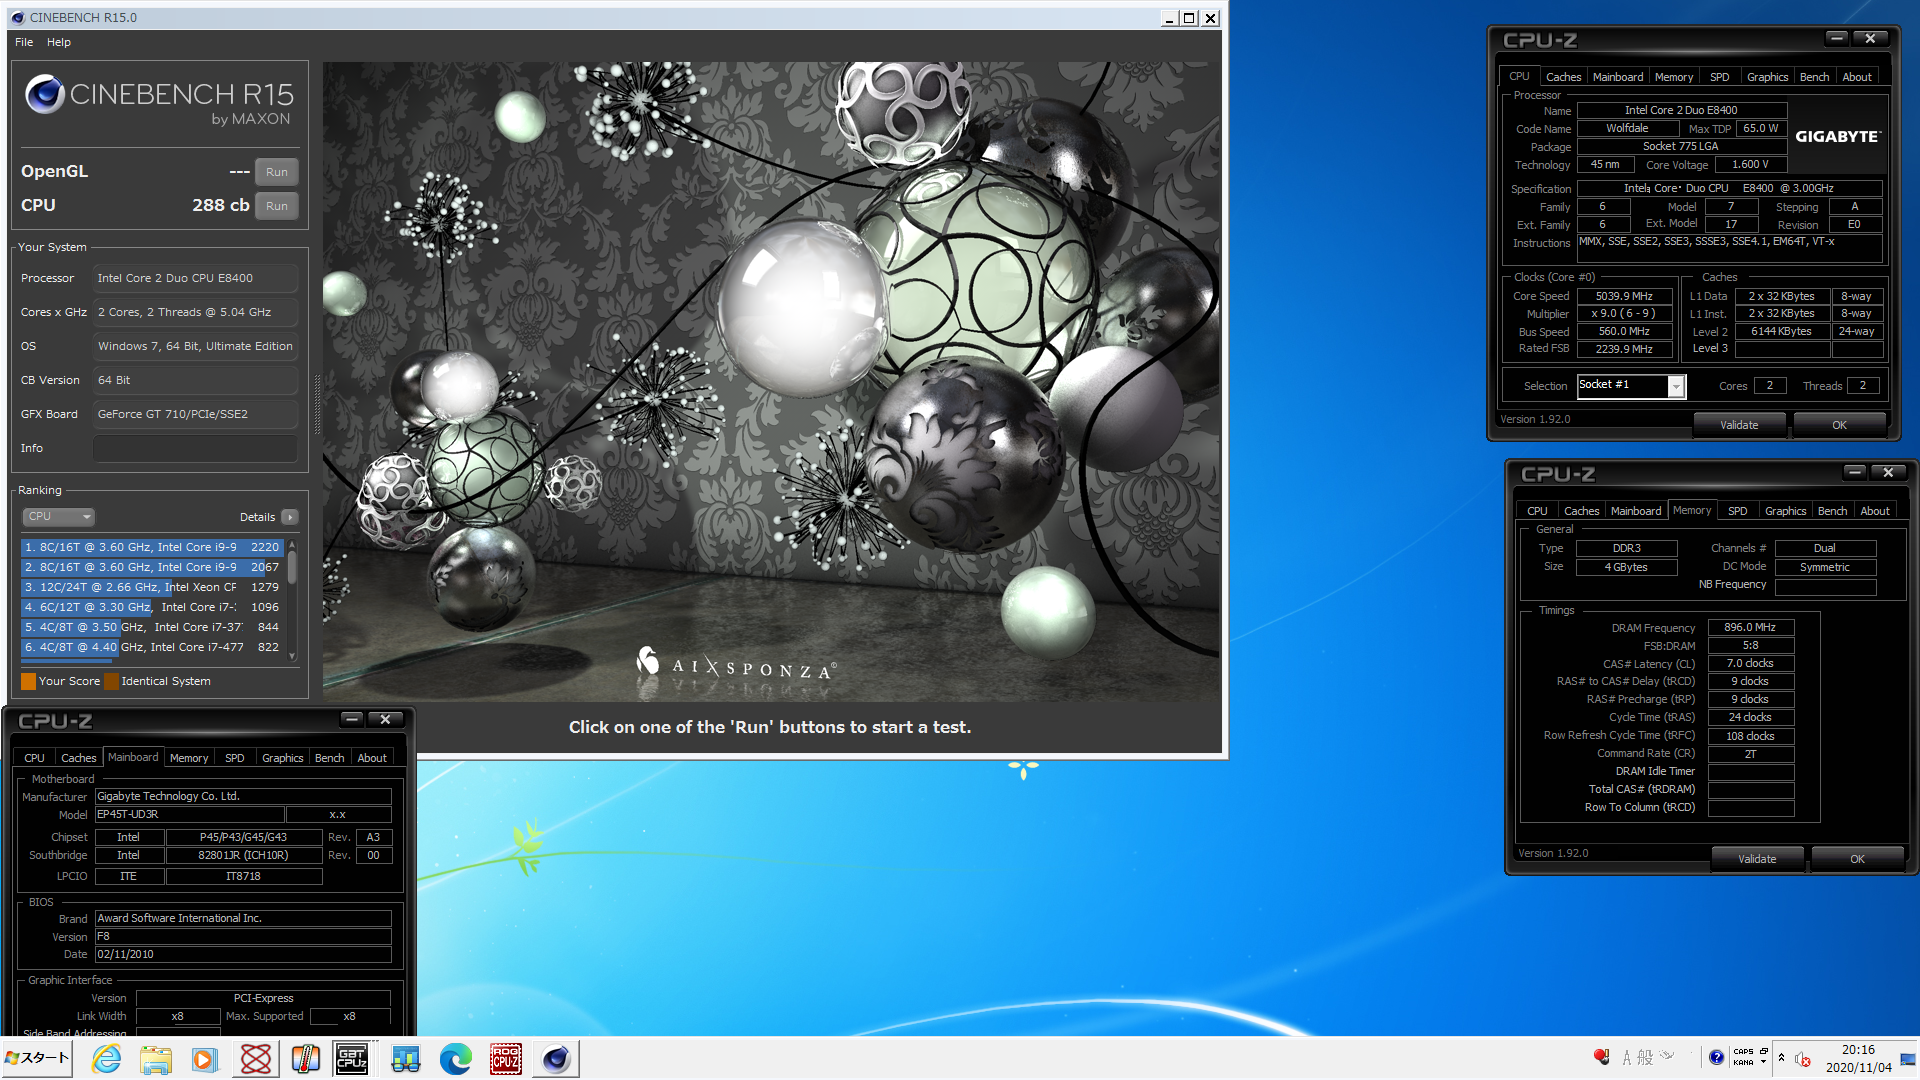The image size is (1920, 1080).
Task: Click the Cinebench title bar app icon
Action: [x=17, y=17]
